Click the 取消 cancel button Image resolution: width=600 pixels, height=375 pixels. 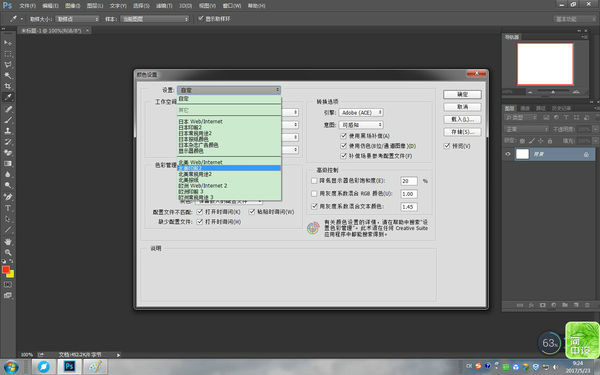point(462,107)
